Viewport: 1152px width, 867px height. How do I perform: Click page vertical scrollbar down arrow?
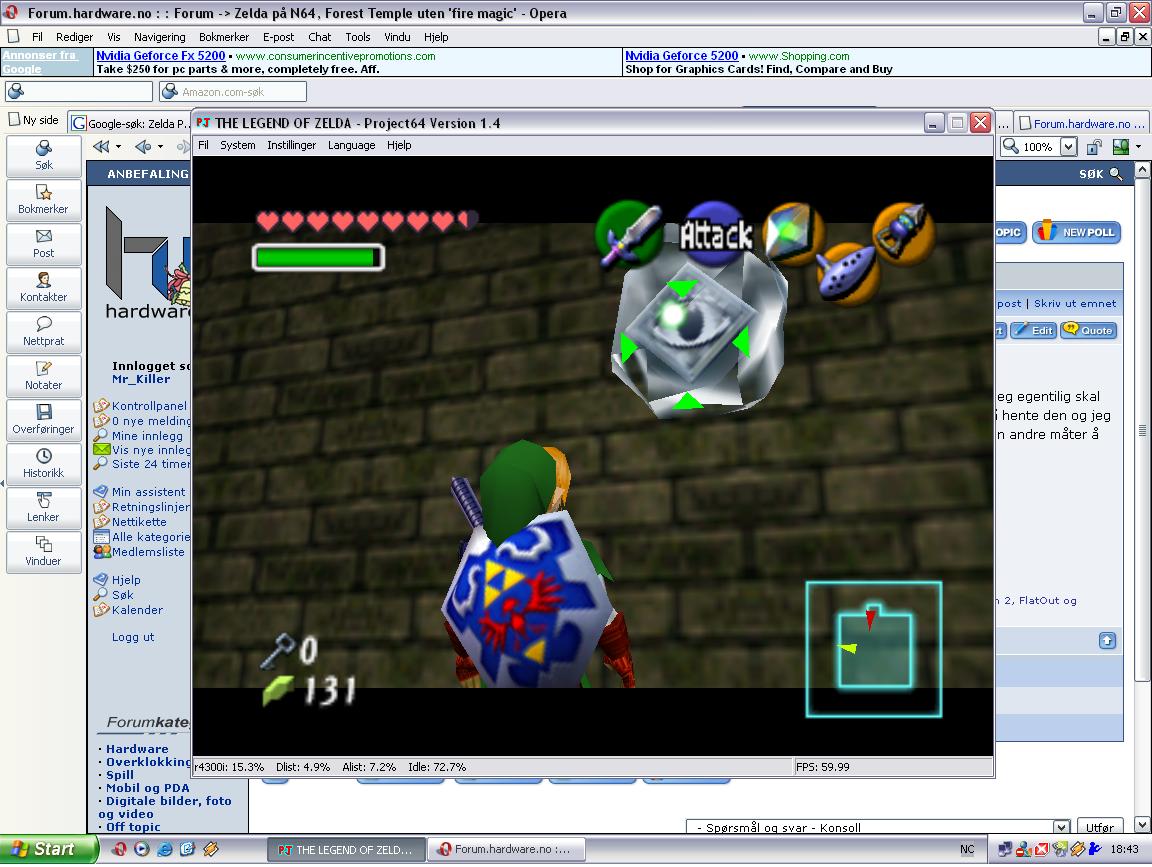pos(1142,825)
